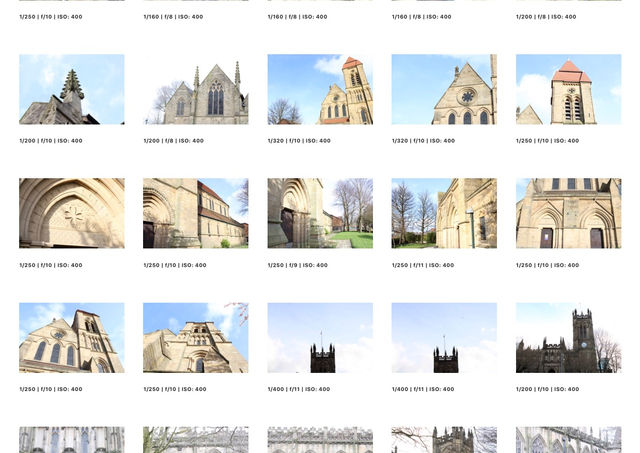640x453 pixels.
Task: Open the cropped gothic tower with pinnacles thumbnail
Action: click(444, 440)
